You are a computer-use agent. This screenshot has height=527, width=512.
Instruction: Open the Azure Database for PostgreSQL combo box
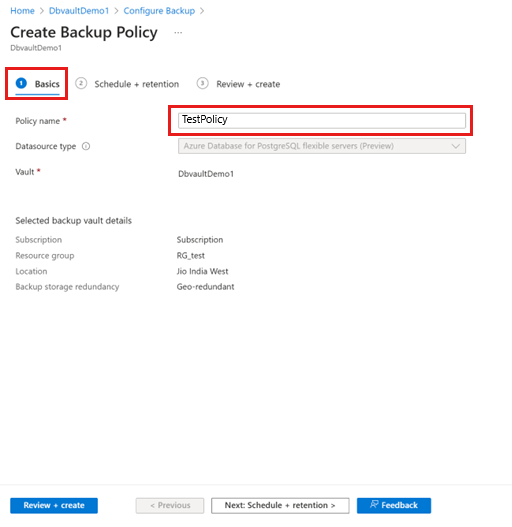(322, 146)
